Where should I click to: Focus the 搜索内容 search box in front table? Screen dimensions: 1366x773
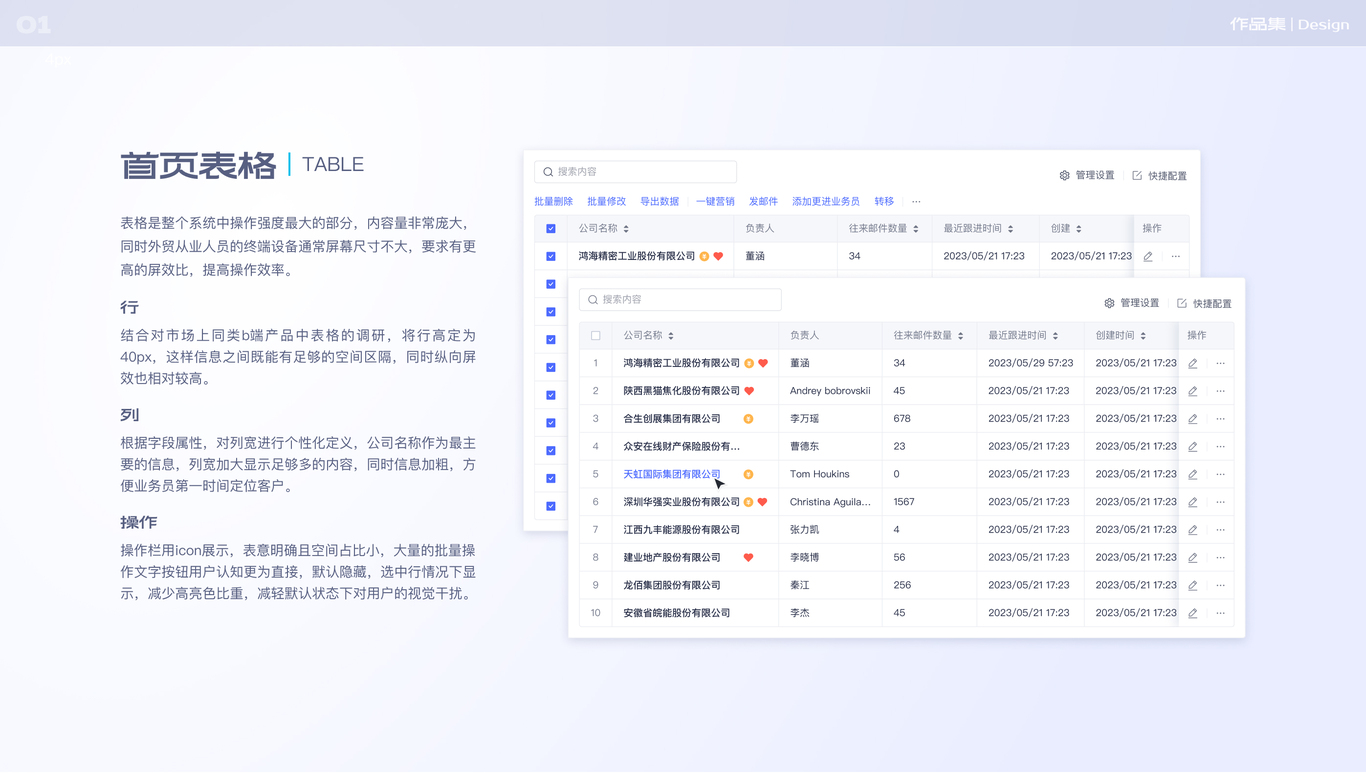click(680, 299)
